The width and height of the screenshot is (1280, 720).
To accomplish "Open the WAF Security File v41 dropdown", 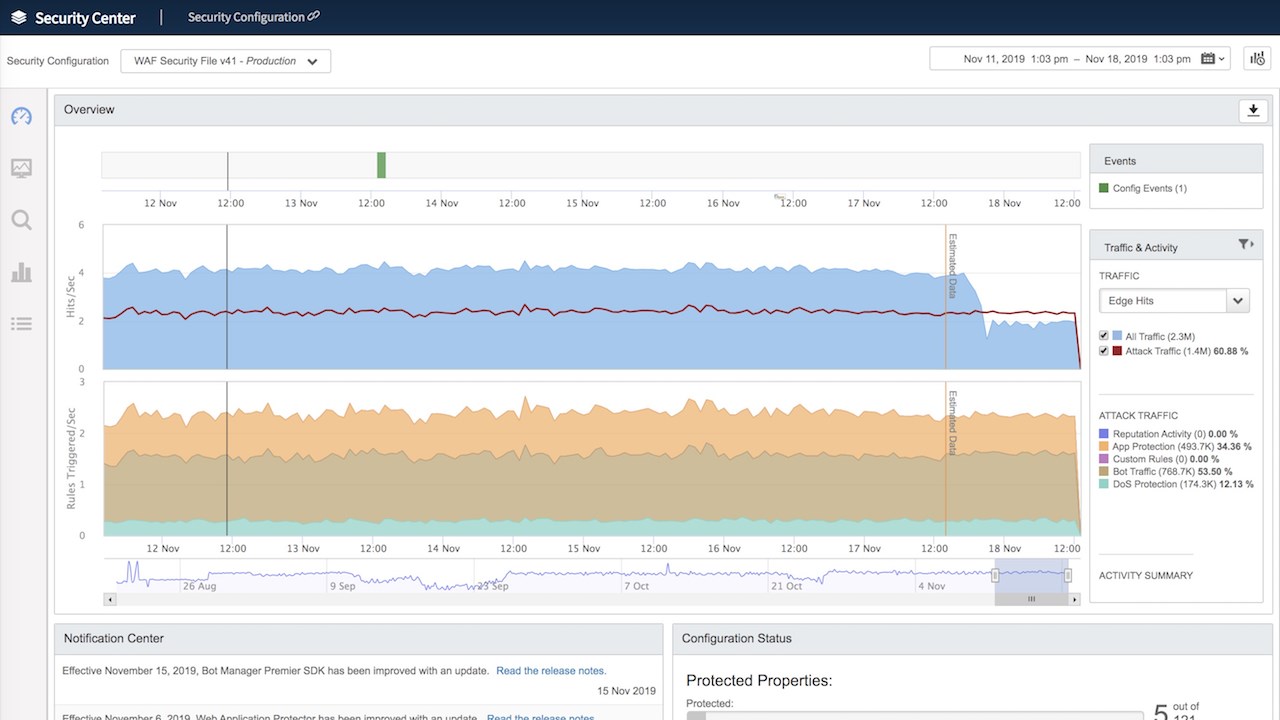I will (226, 61).
